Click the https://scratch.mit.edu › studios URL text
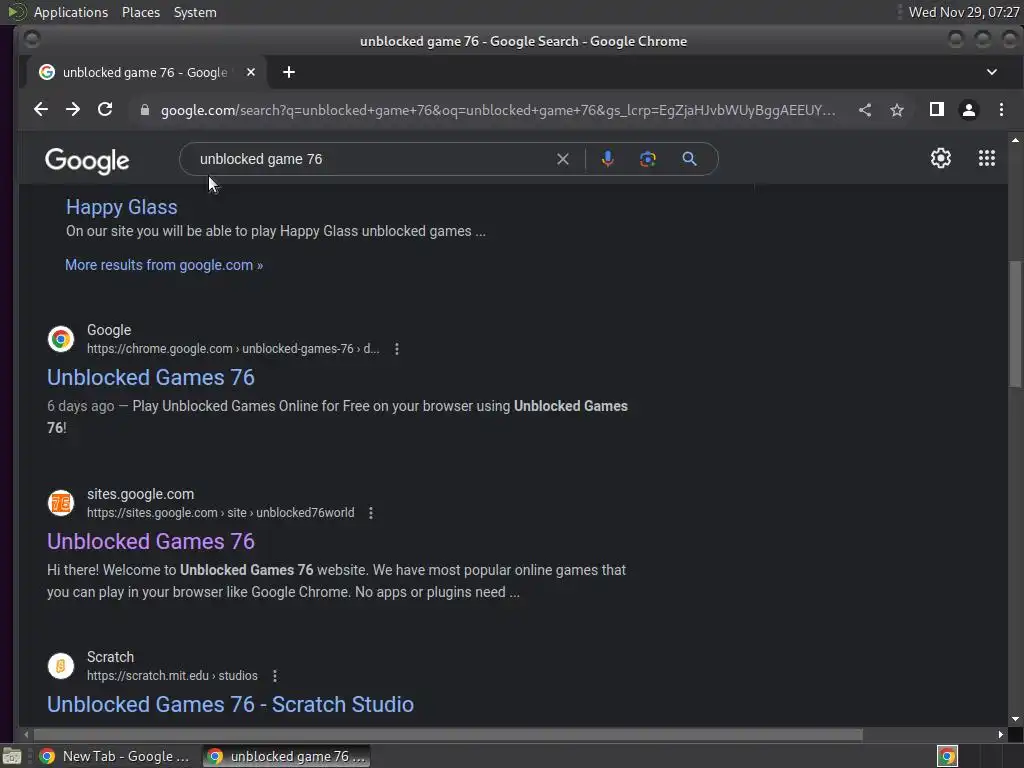 click(172, 676)
